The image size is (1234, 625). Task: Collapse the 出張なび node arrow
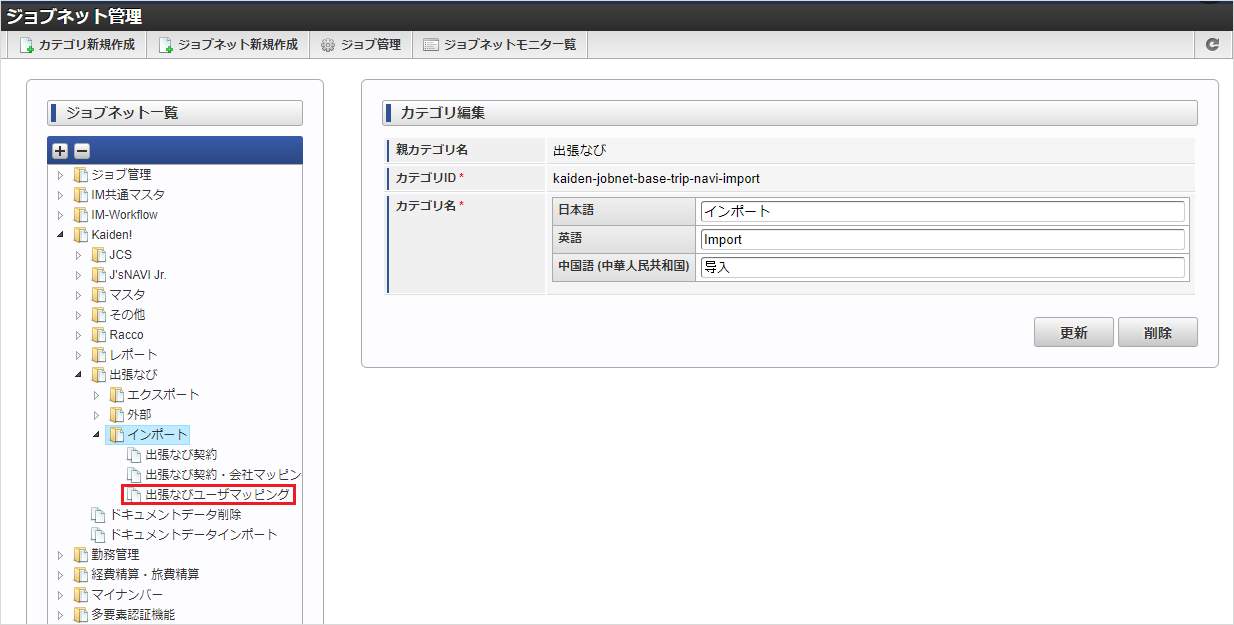click(78, 375)
